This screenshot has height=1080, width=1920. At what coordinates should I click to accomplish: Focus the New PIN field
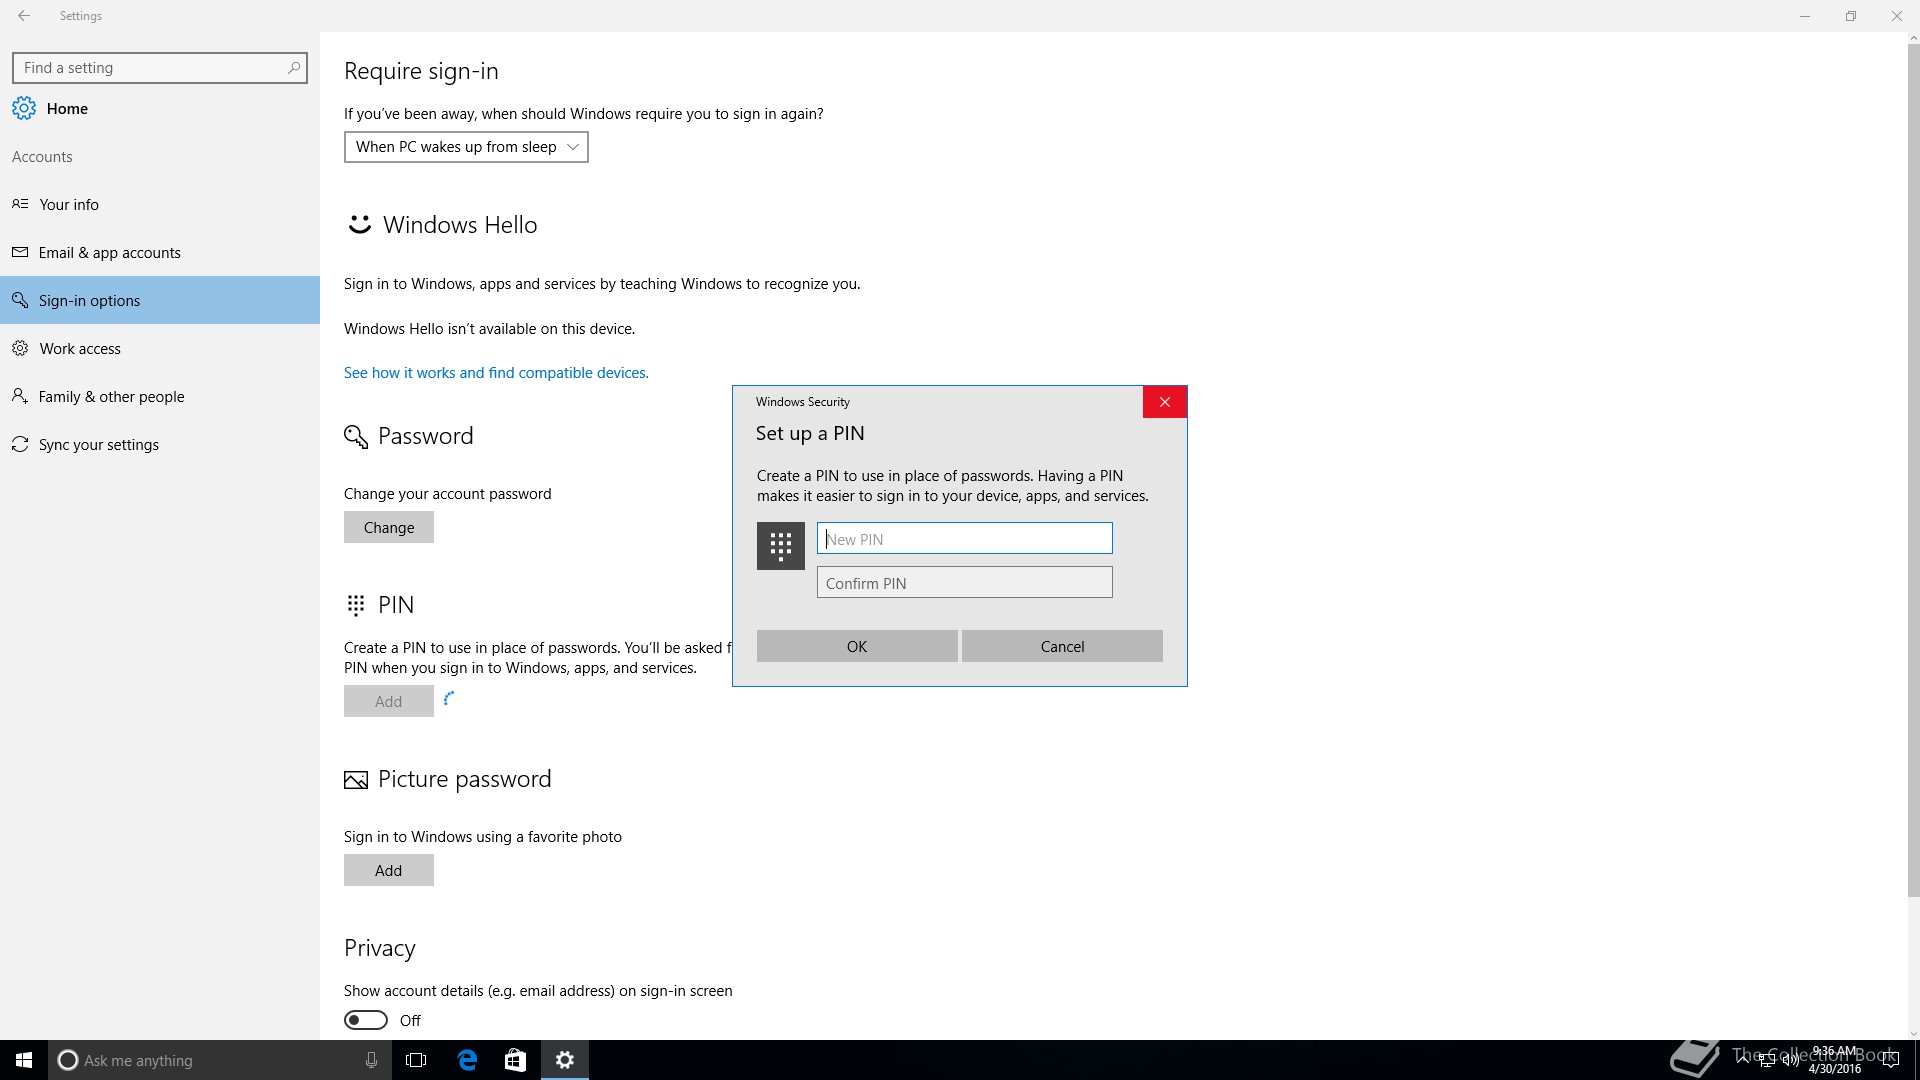965,538
